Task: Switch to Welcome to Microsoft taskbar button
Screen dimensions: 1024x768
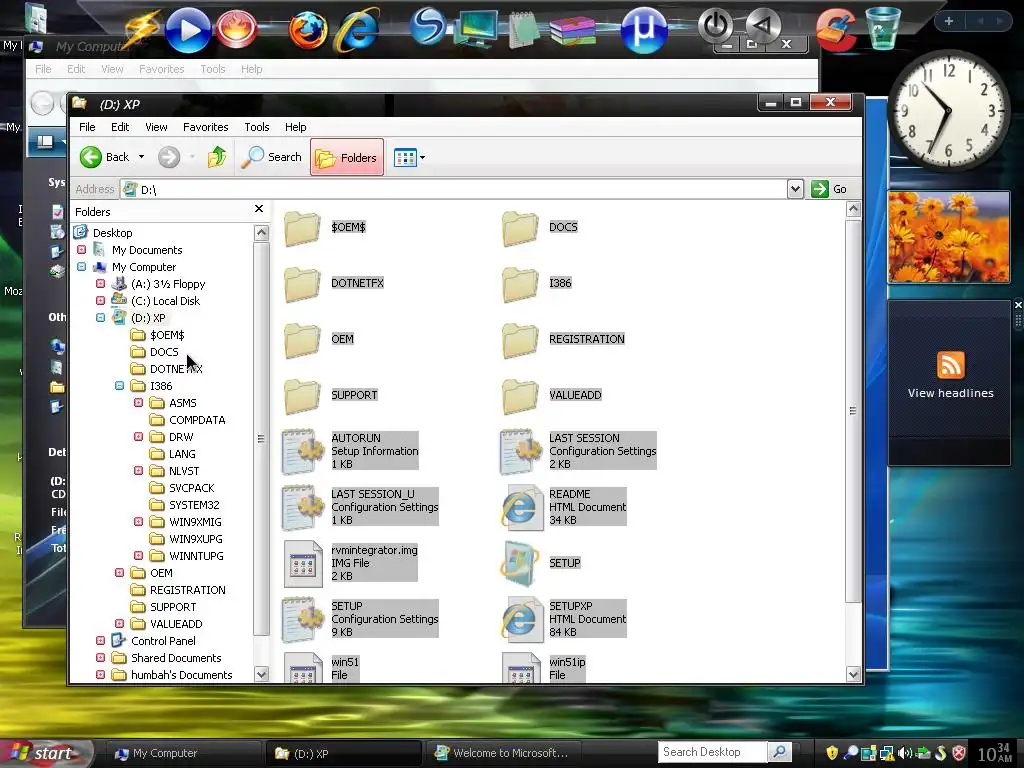Action: tap(502, 753)
